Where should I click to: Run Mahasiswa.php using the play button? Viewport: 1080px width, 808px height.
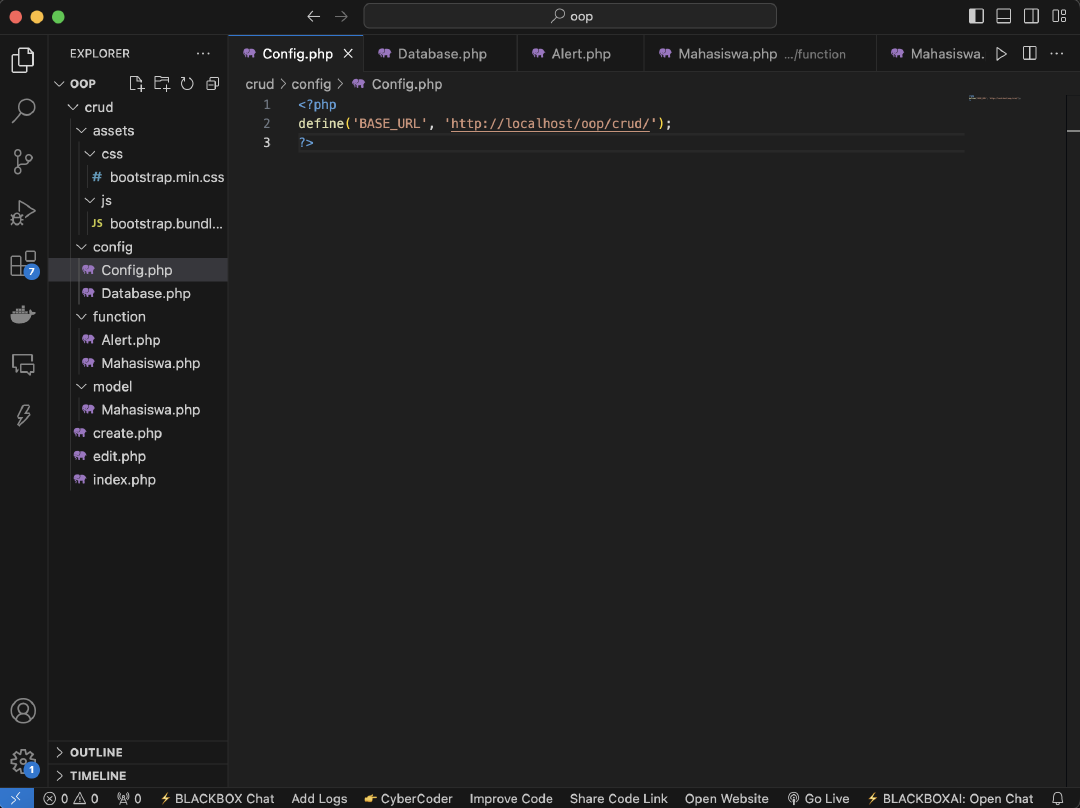(x=1001, y=53)
